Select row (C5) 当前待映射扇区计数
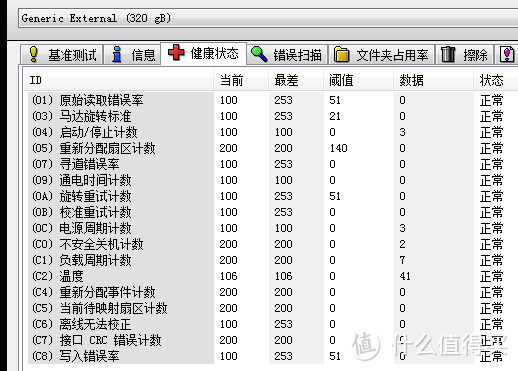The width and height of the screenshot is (518, 371). click(x=272, y=308)
